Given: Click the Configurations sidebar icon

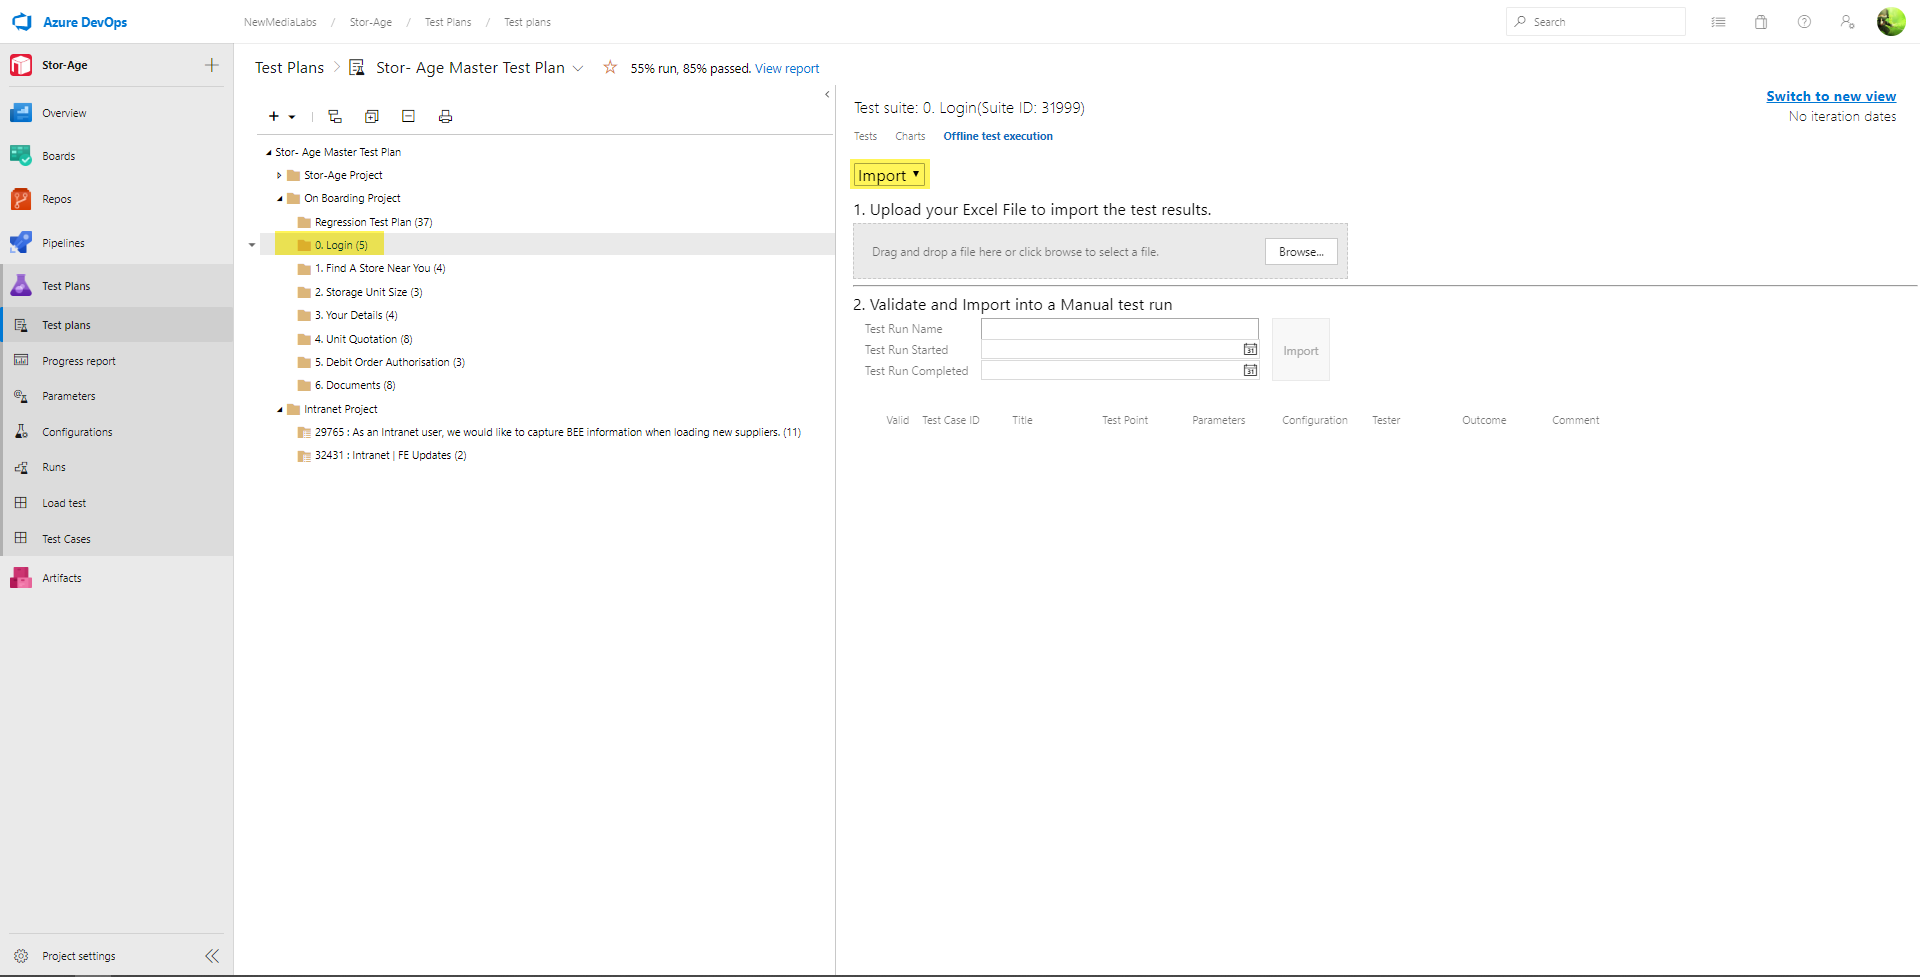Looking at the screenshot, I should [21, 432].
